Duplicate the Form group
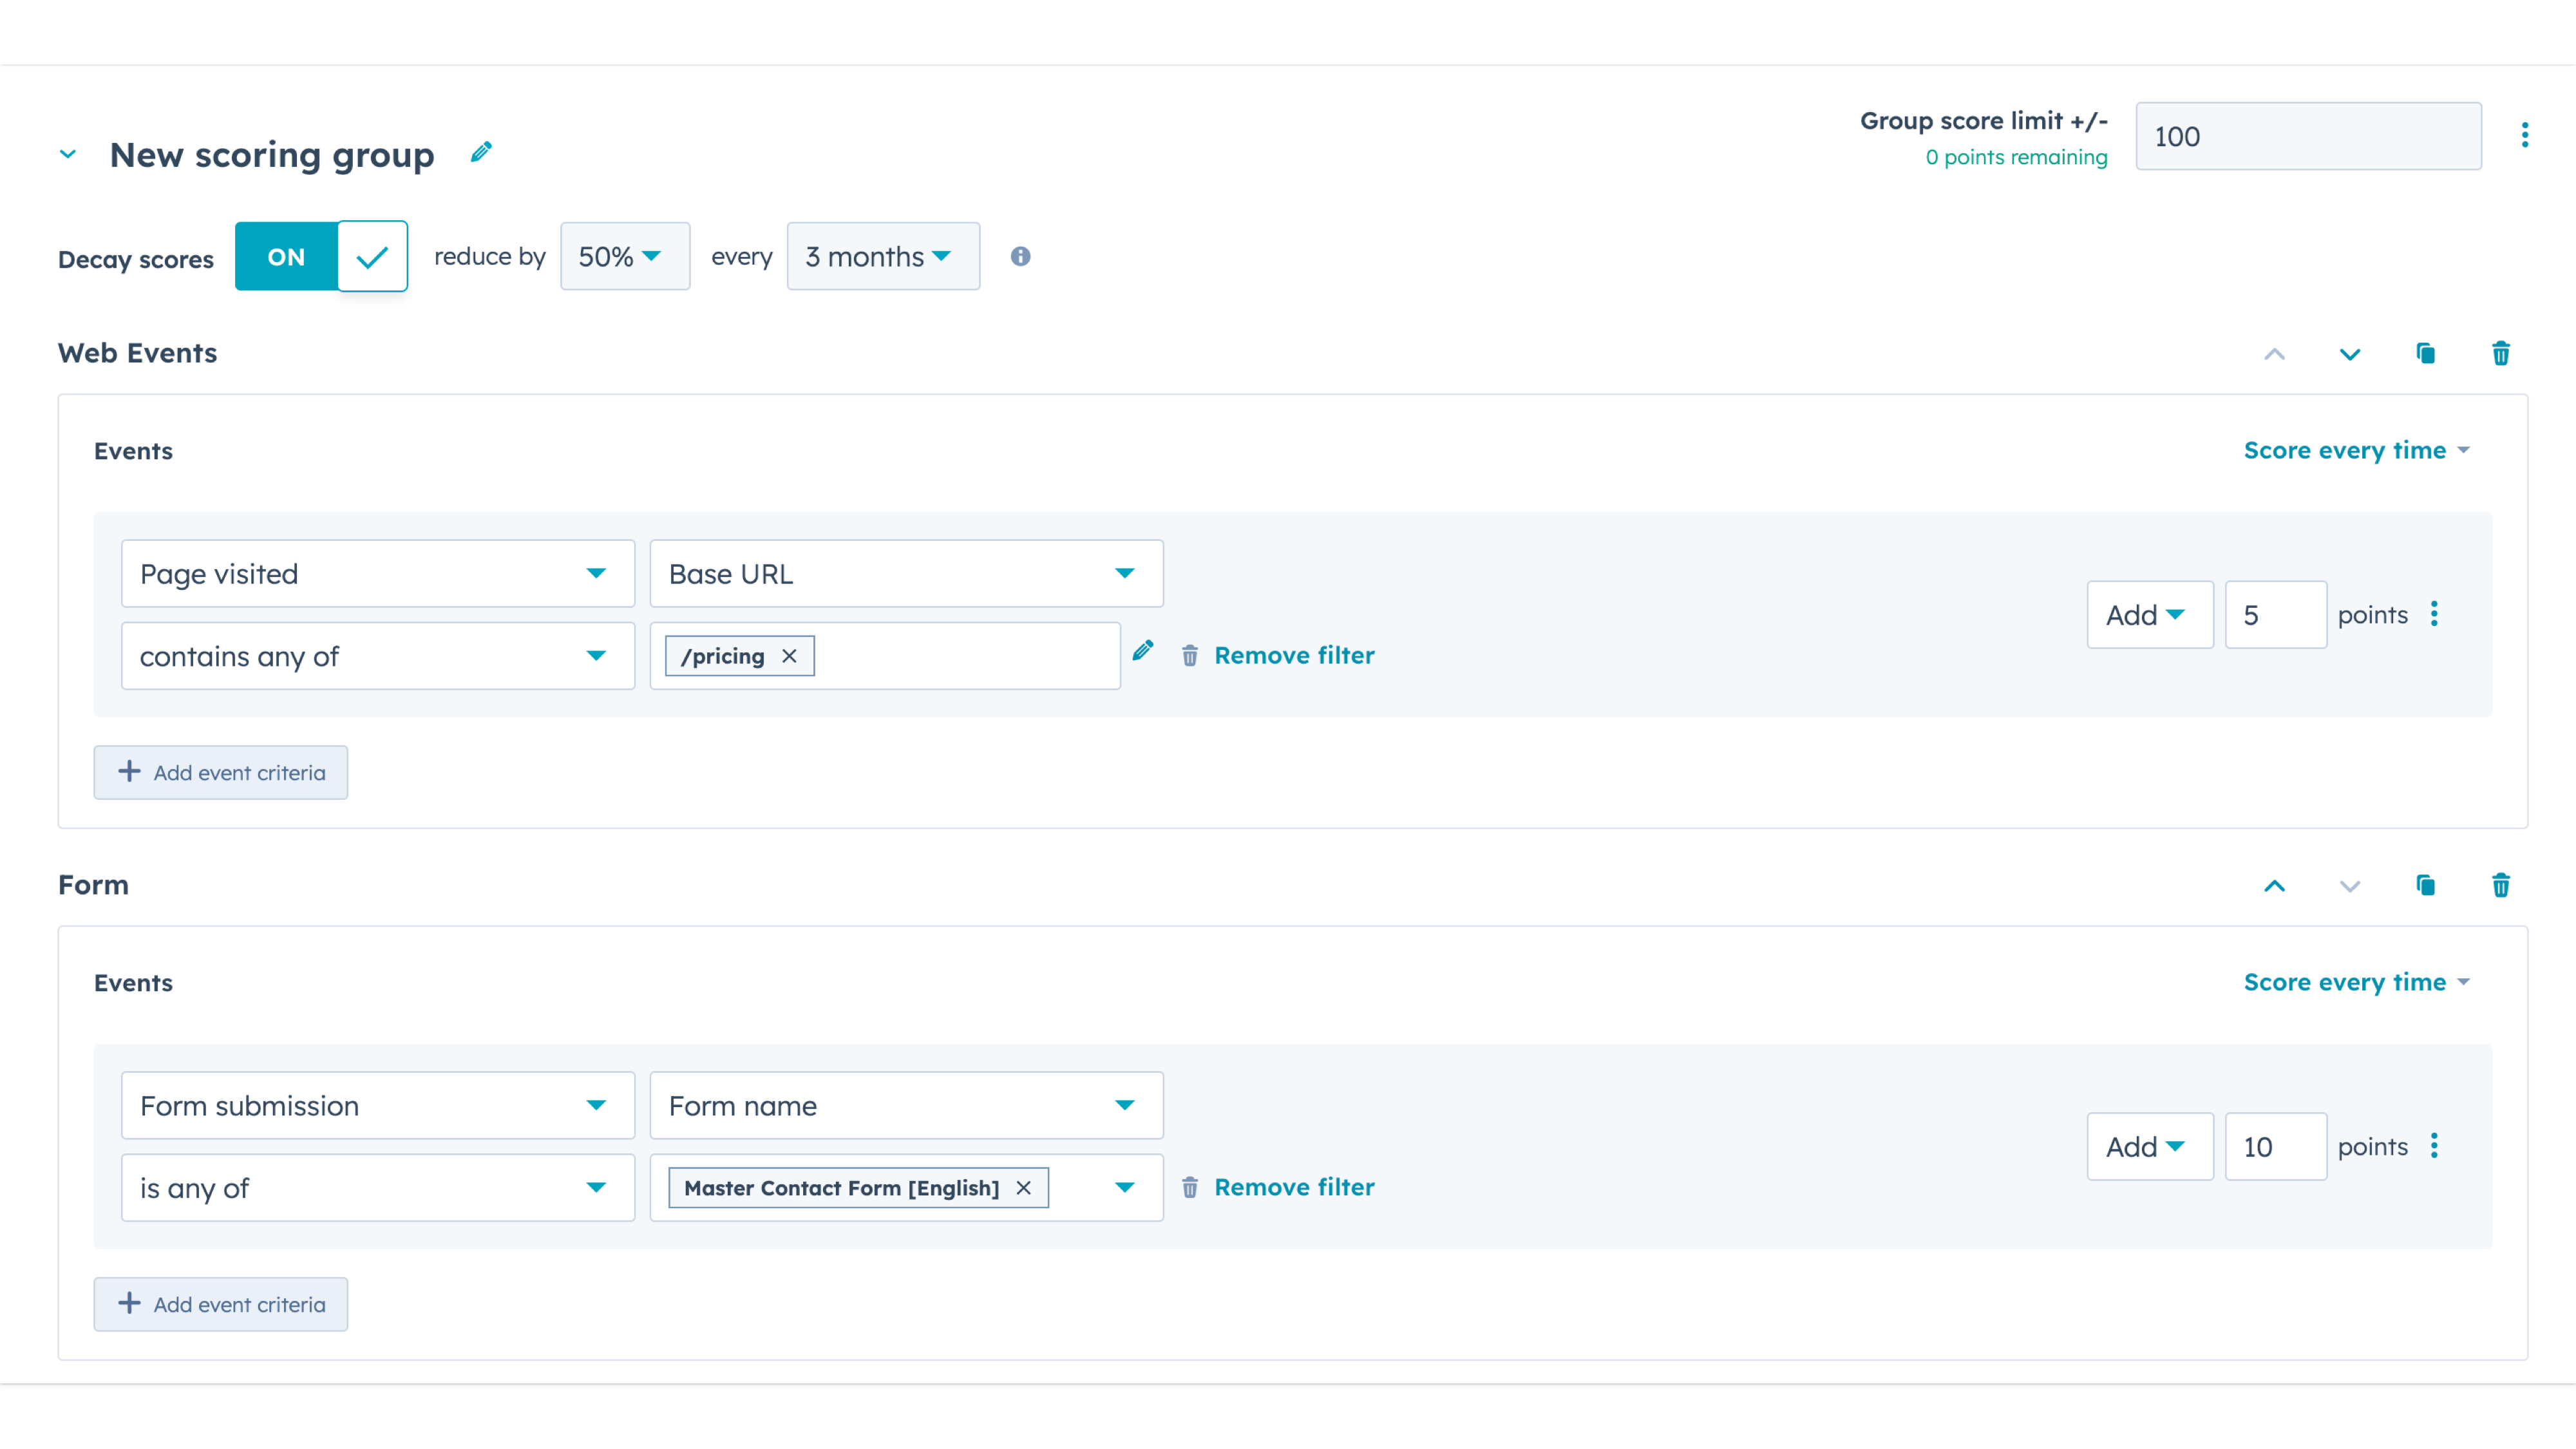Screen dimensions: 2576x1449 (2426, 885)
